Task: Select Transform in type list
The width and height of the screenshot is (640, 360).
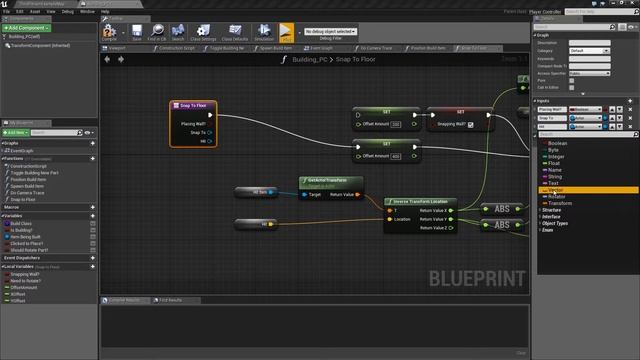Action: coord(560,203)
